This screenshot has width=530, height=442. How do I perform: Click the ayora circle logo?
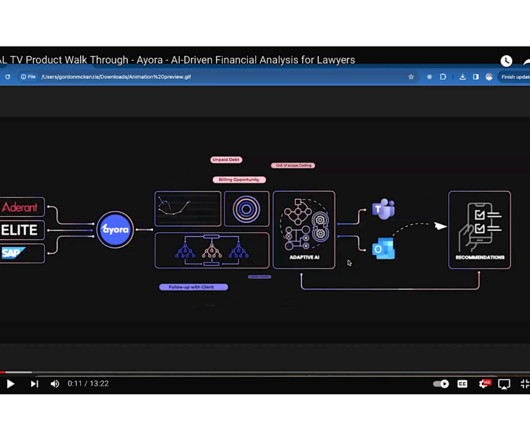115,230
